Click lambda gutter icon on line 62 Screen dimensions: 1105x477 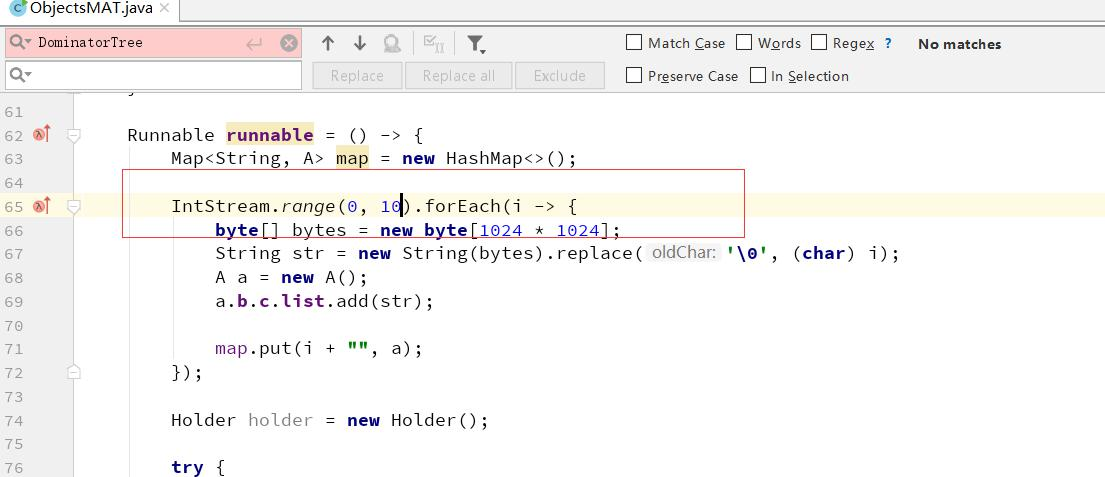[x=42, y=134]
